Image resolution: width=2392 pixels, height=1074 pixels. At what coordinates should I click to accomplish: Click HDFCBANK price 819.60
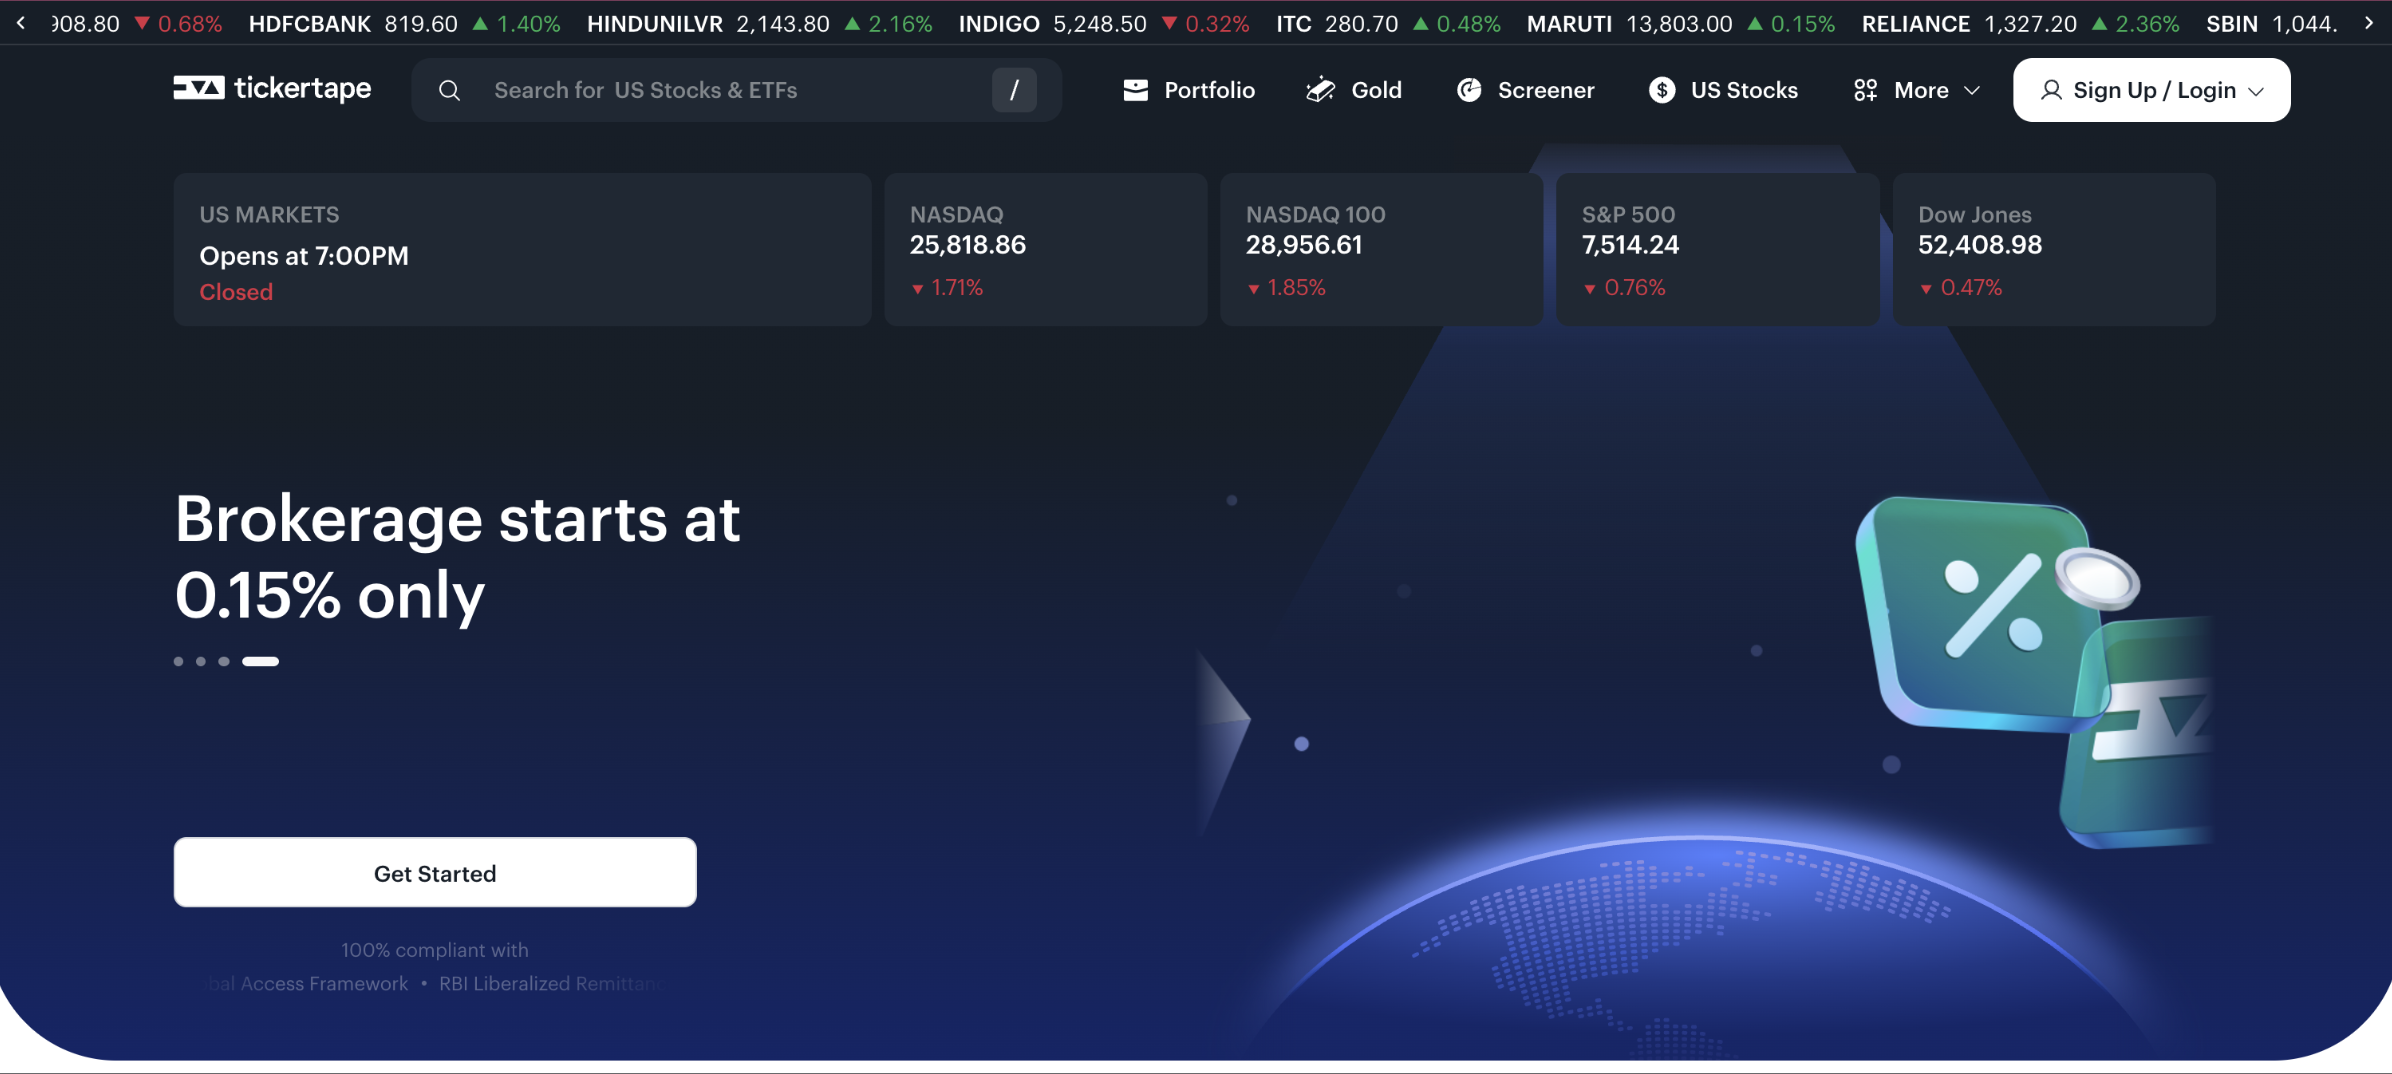pos(421,24)
